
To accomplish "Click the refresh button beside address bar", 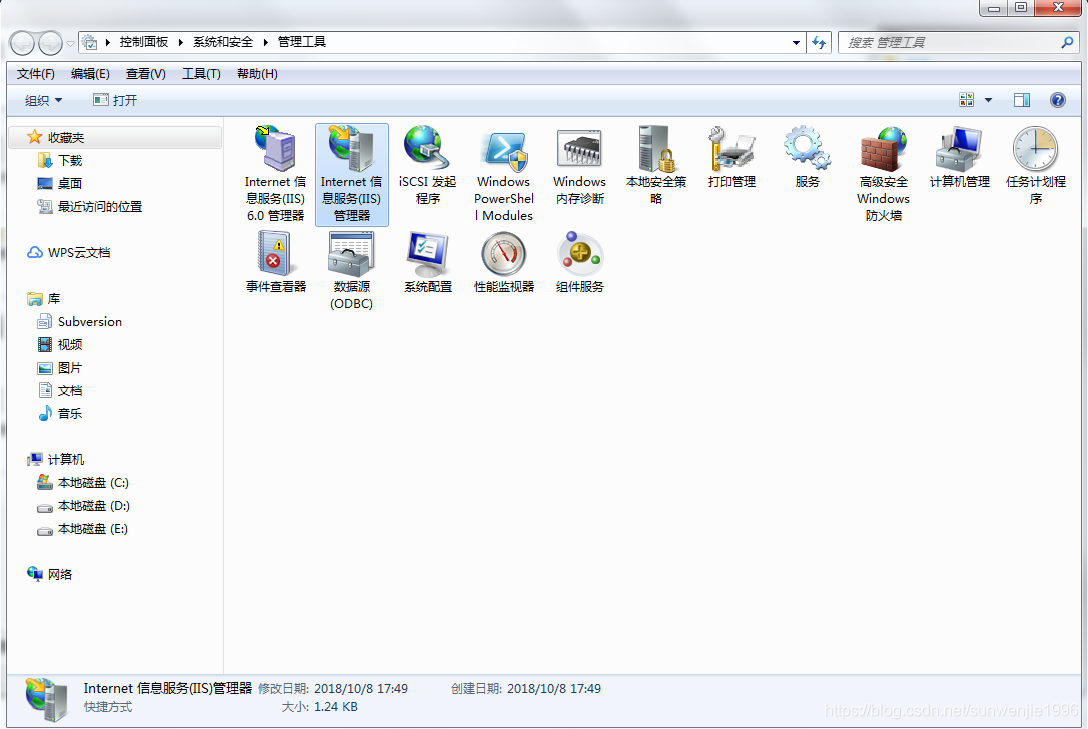I will coord(819,42).
